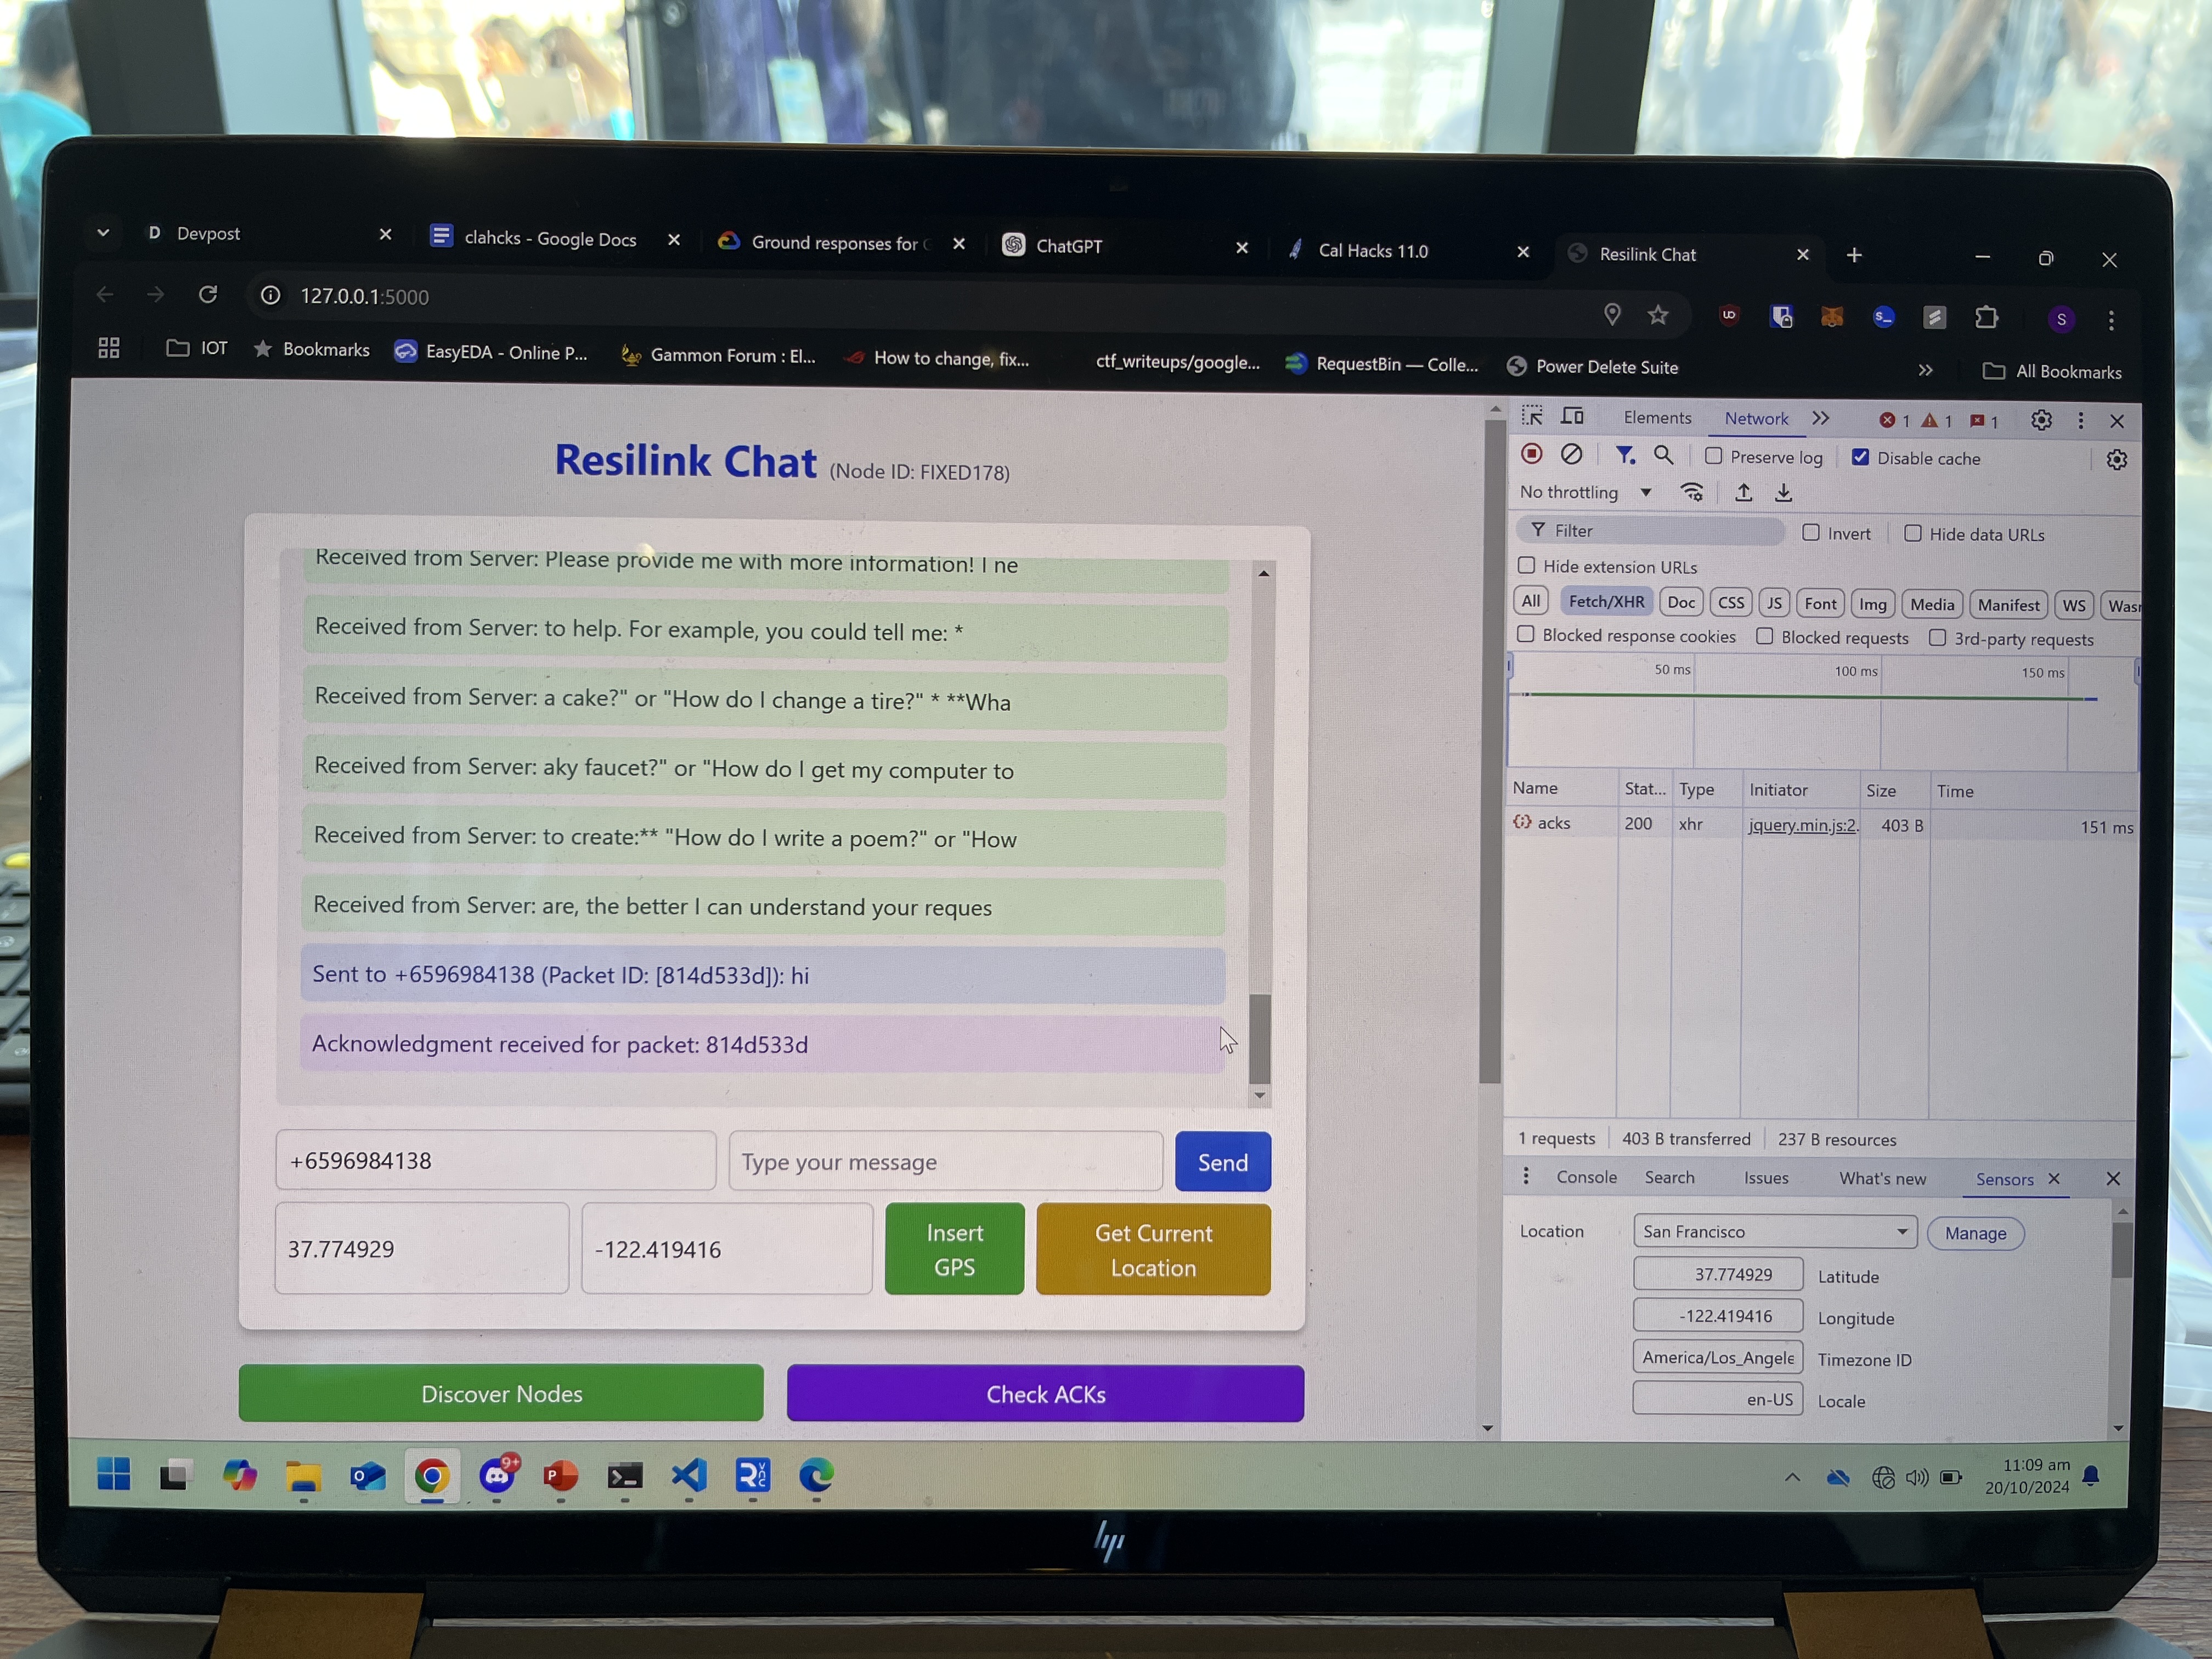Screen dimensions: 2212x1659
Task: Open the Console drawer tab
Action: tap(1586, 1177)
